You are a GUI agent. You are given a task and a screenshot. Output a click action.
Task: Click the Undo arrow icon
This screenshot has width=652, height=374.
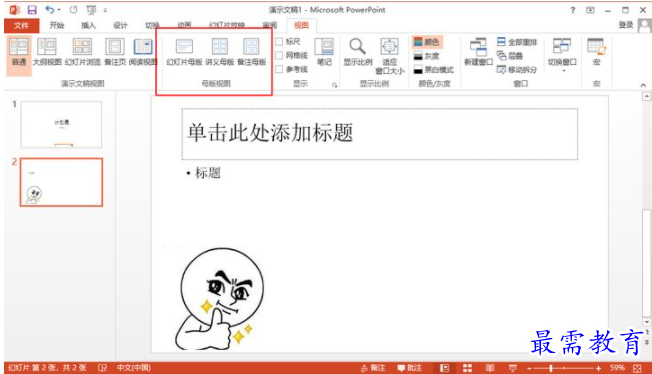click(49, 9)
